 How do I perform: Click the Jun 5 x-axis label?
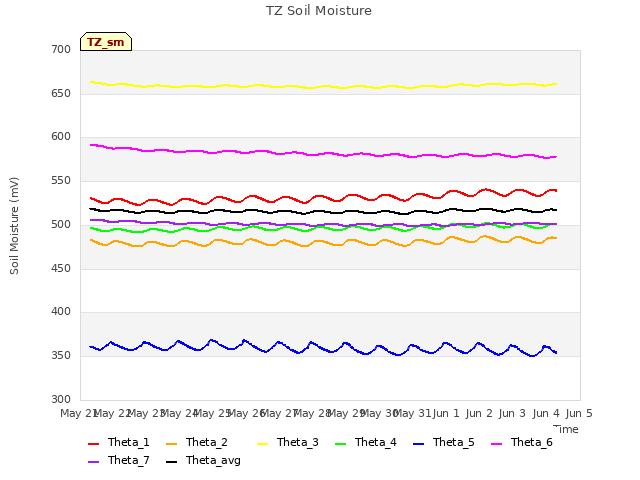click(x=579, y=413)
